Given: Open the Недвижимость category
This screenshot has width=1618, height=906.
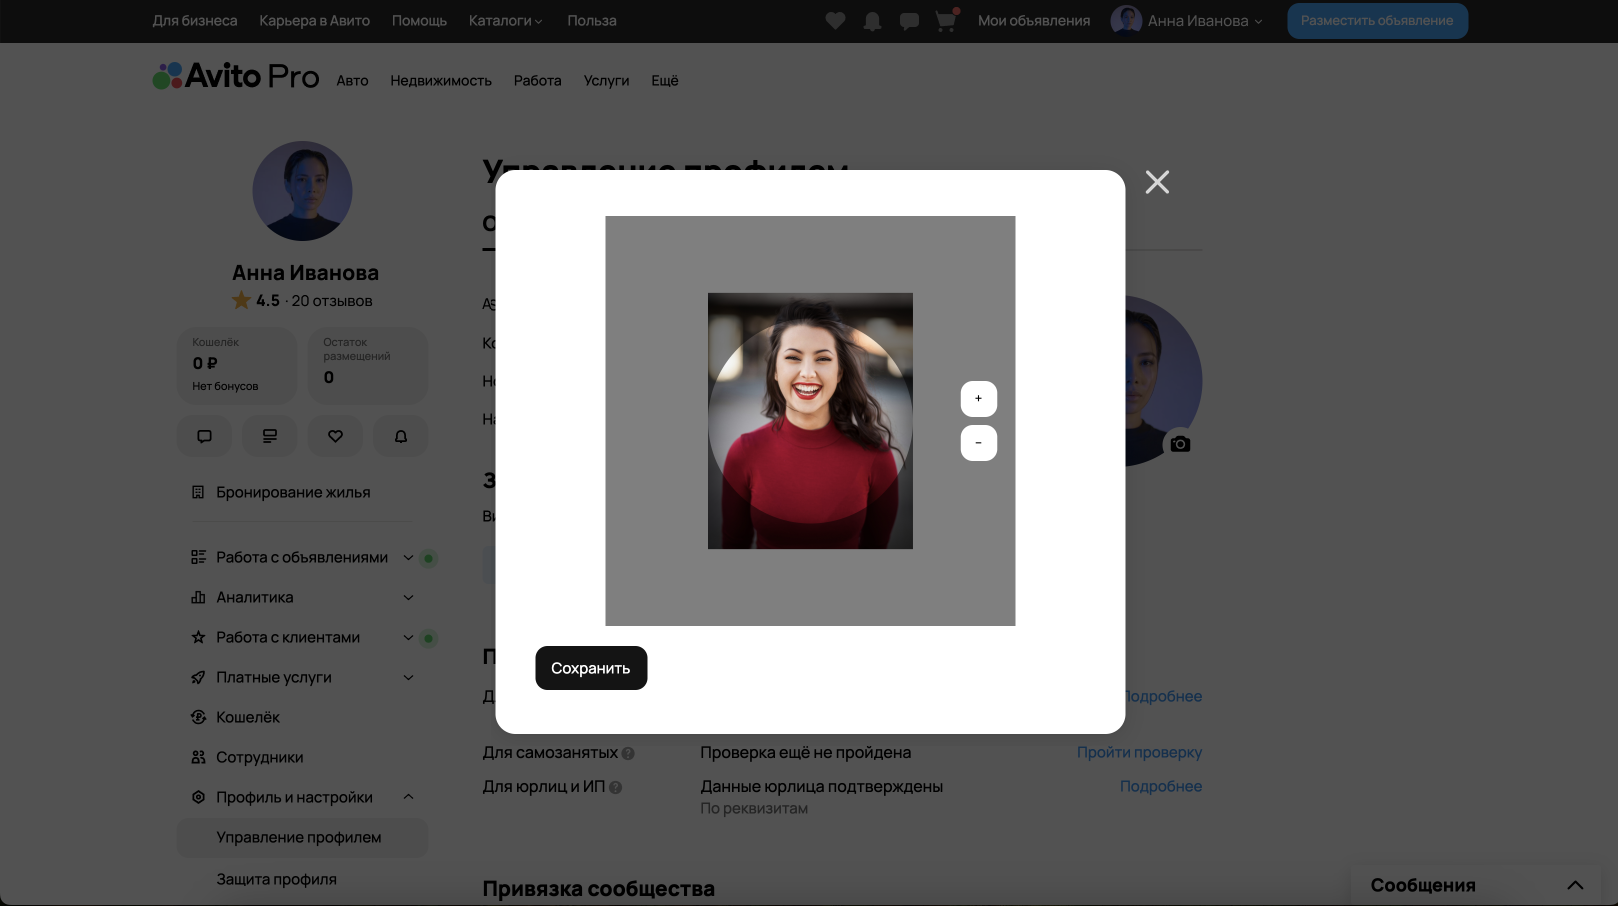Looking at the screenshot, I should (x=441, y=81).
